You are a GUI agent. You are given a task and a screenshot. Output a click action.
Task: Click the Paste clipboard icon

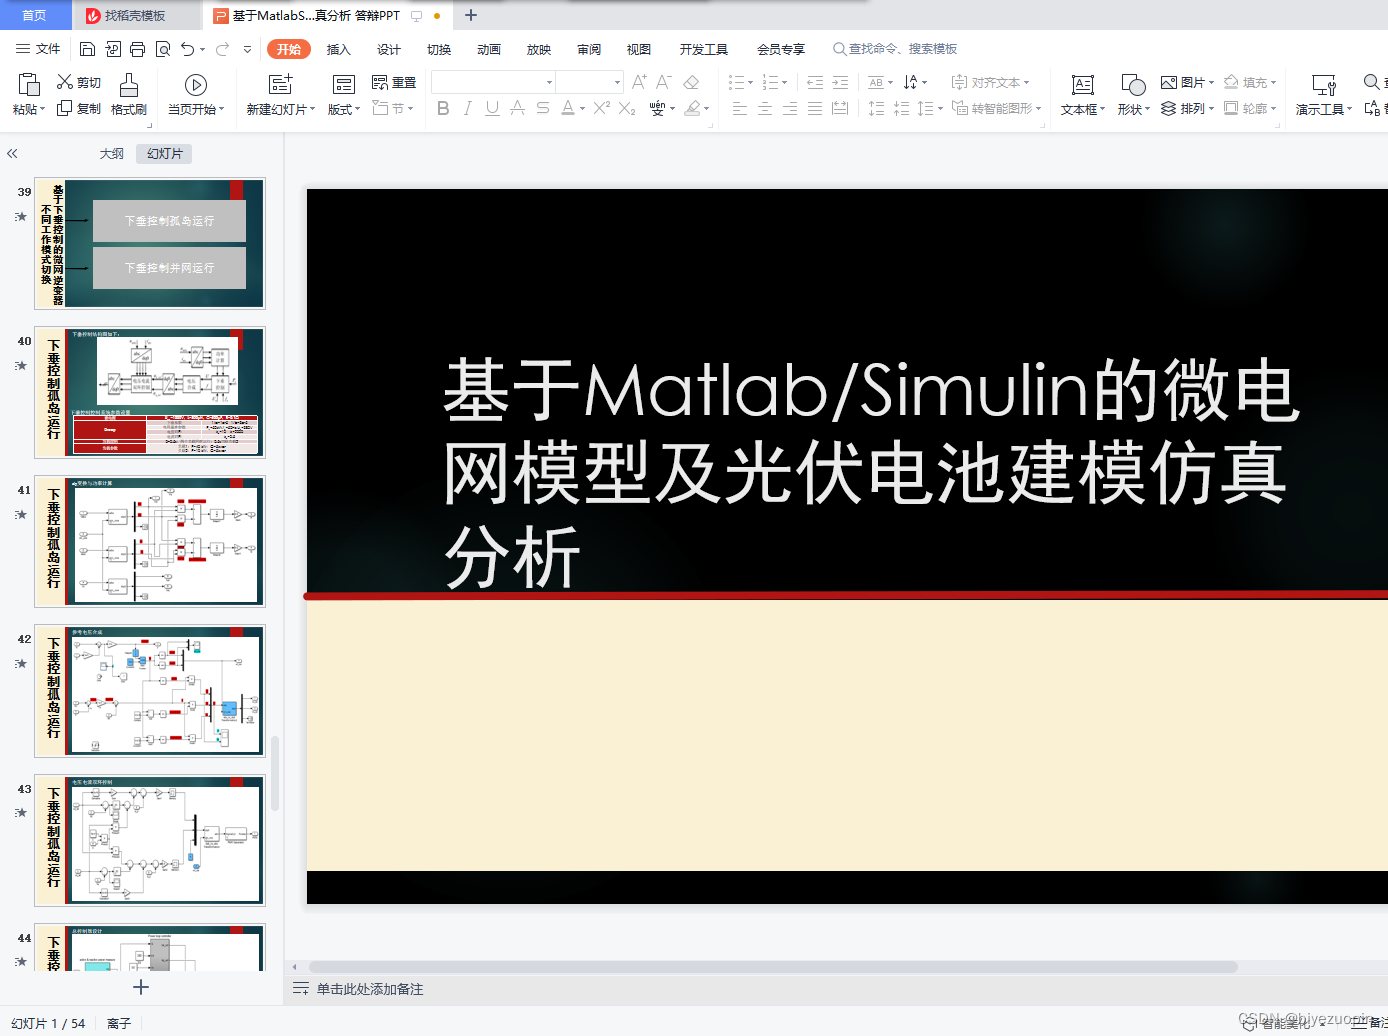point(29,85)
